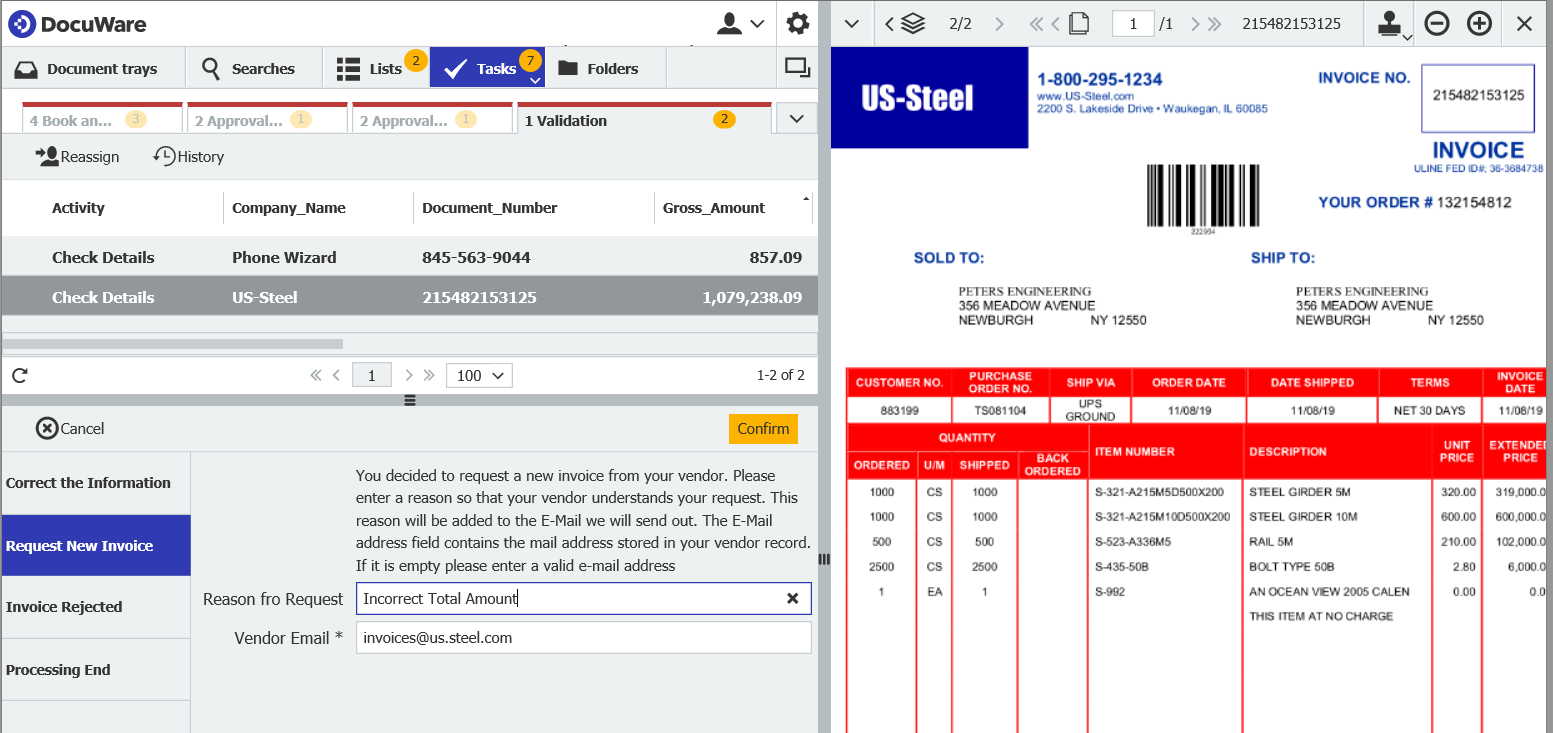Click the Reassign icon

77,156
